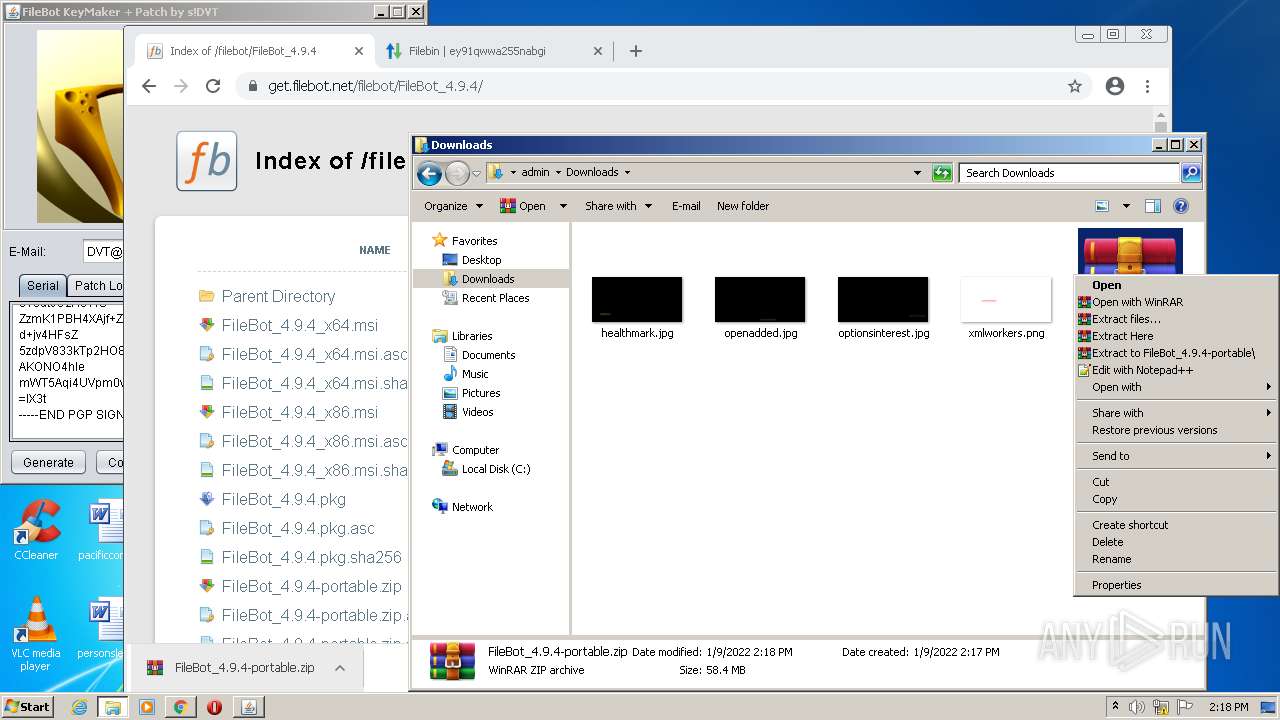Close the Filebin tab
This screenshot has height=720, width=1280.
coord(598,51)
